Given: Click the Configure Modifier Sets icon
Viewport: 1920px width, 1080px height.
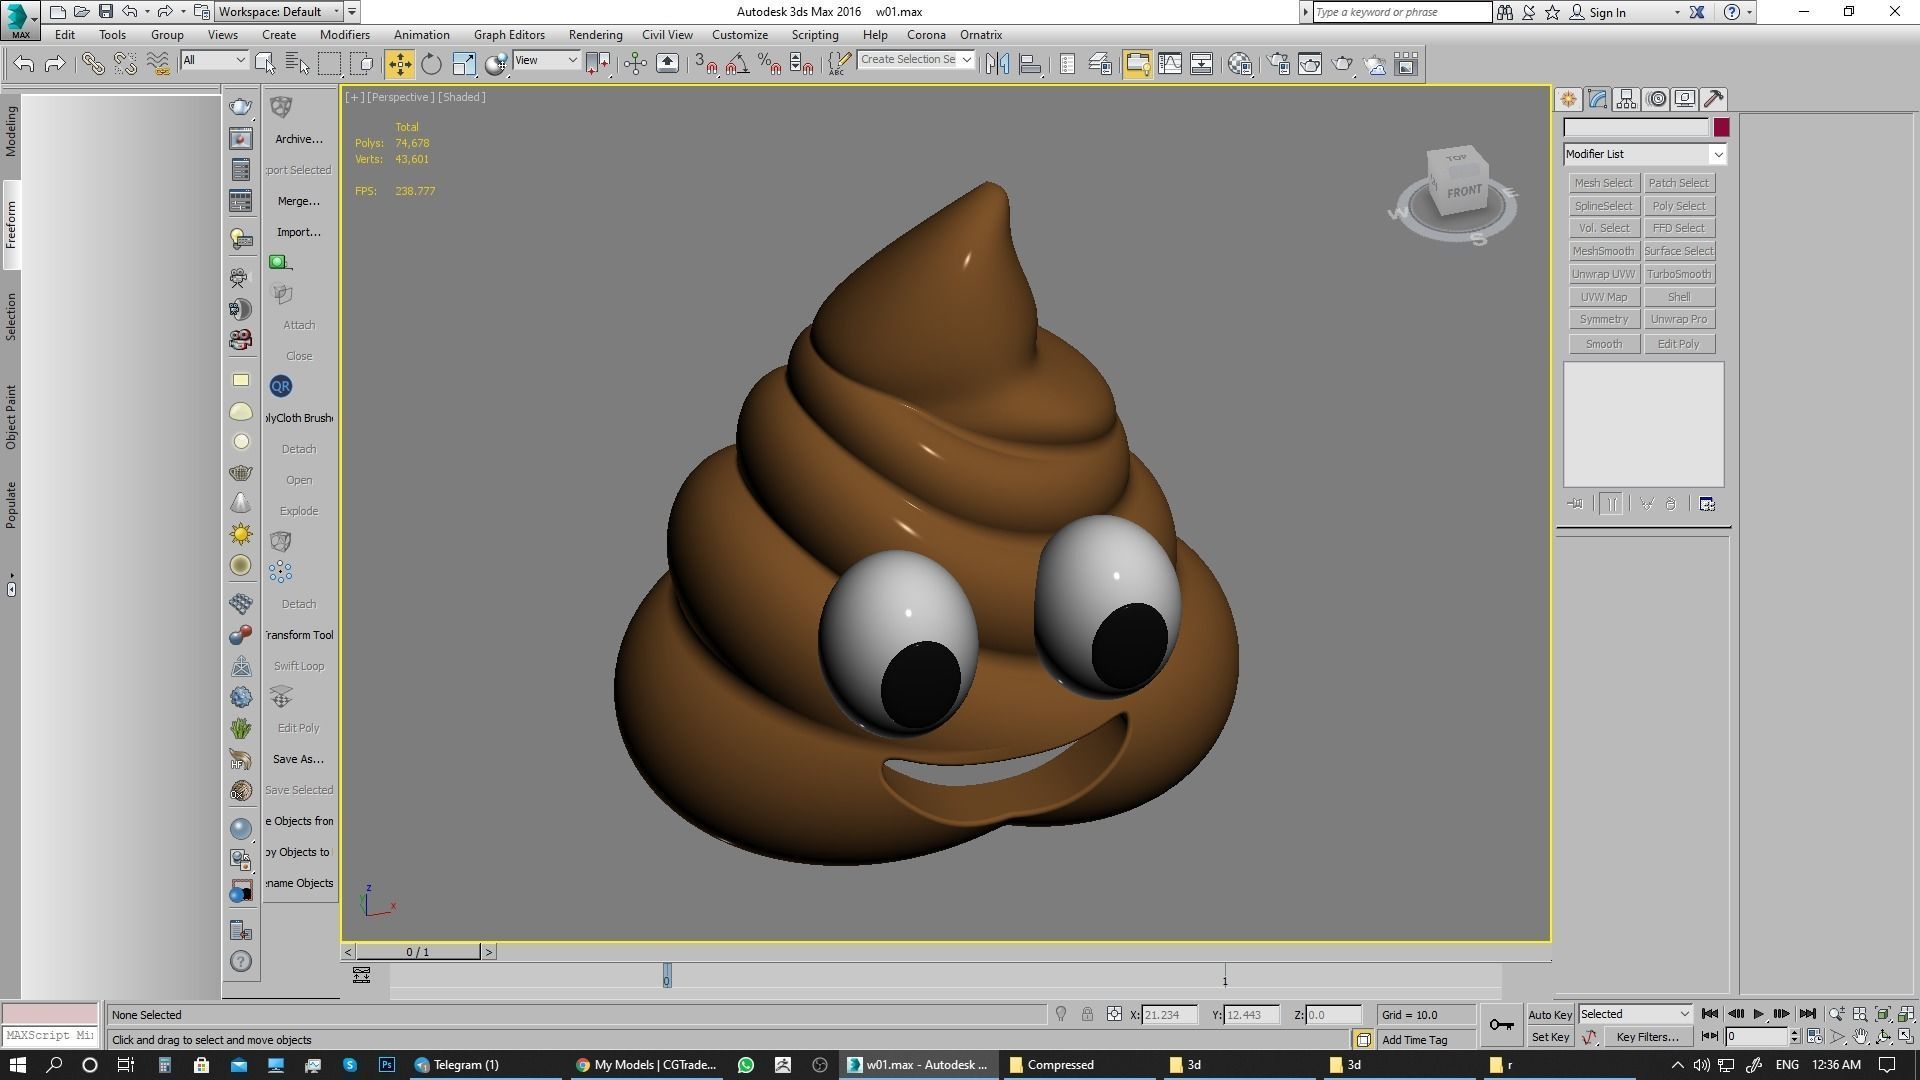Looking at the screenshot, I should (x=1707, y=504).
